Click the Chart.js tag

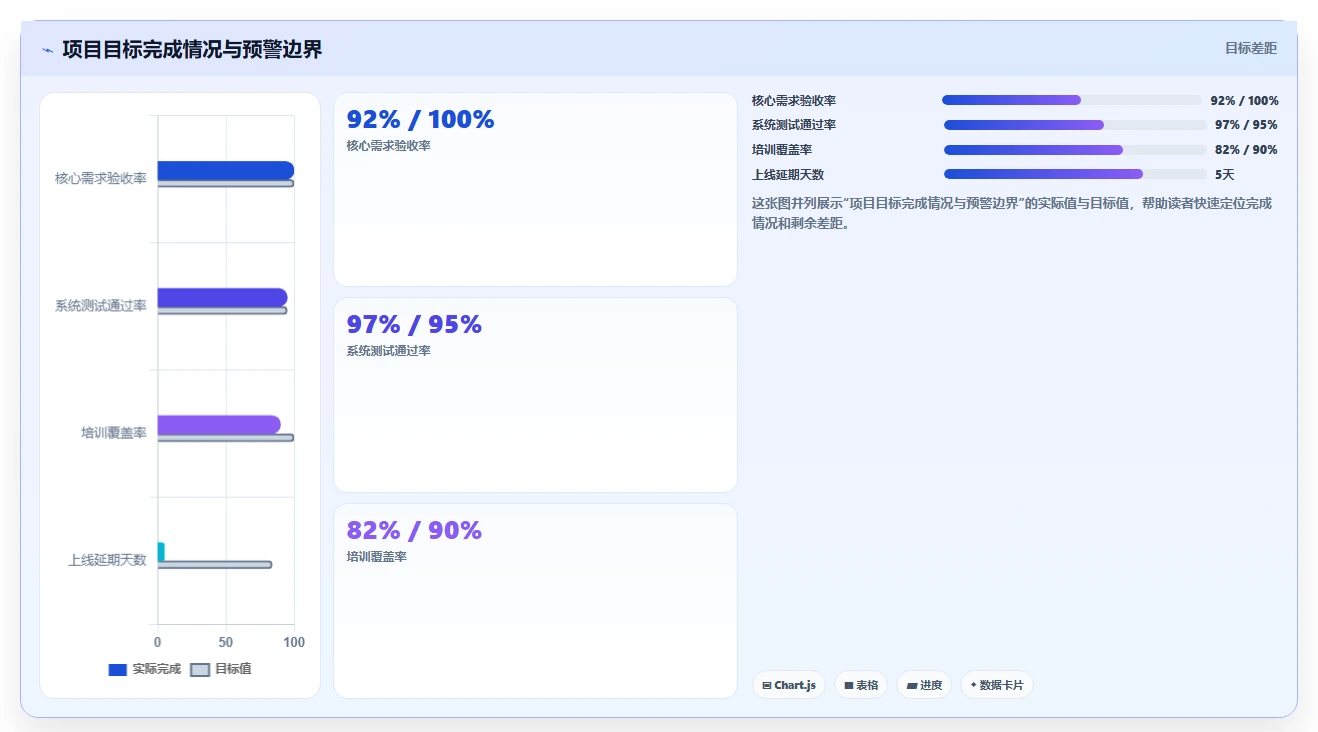(x=789, y=685)
